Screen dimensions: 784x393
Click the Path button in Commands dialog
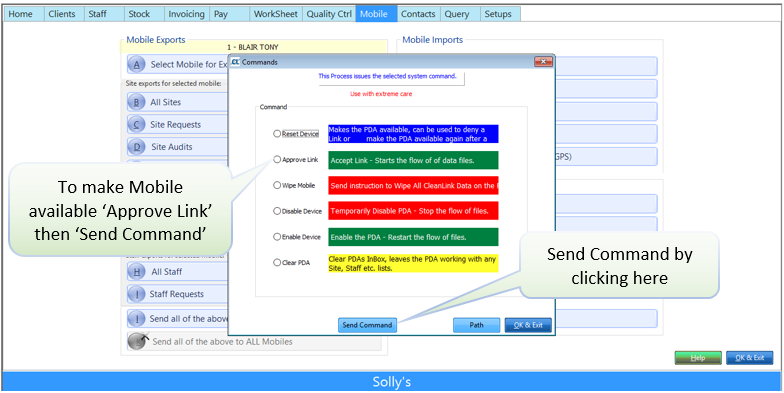pyautogui.click(x=476, y=325)
